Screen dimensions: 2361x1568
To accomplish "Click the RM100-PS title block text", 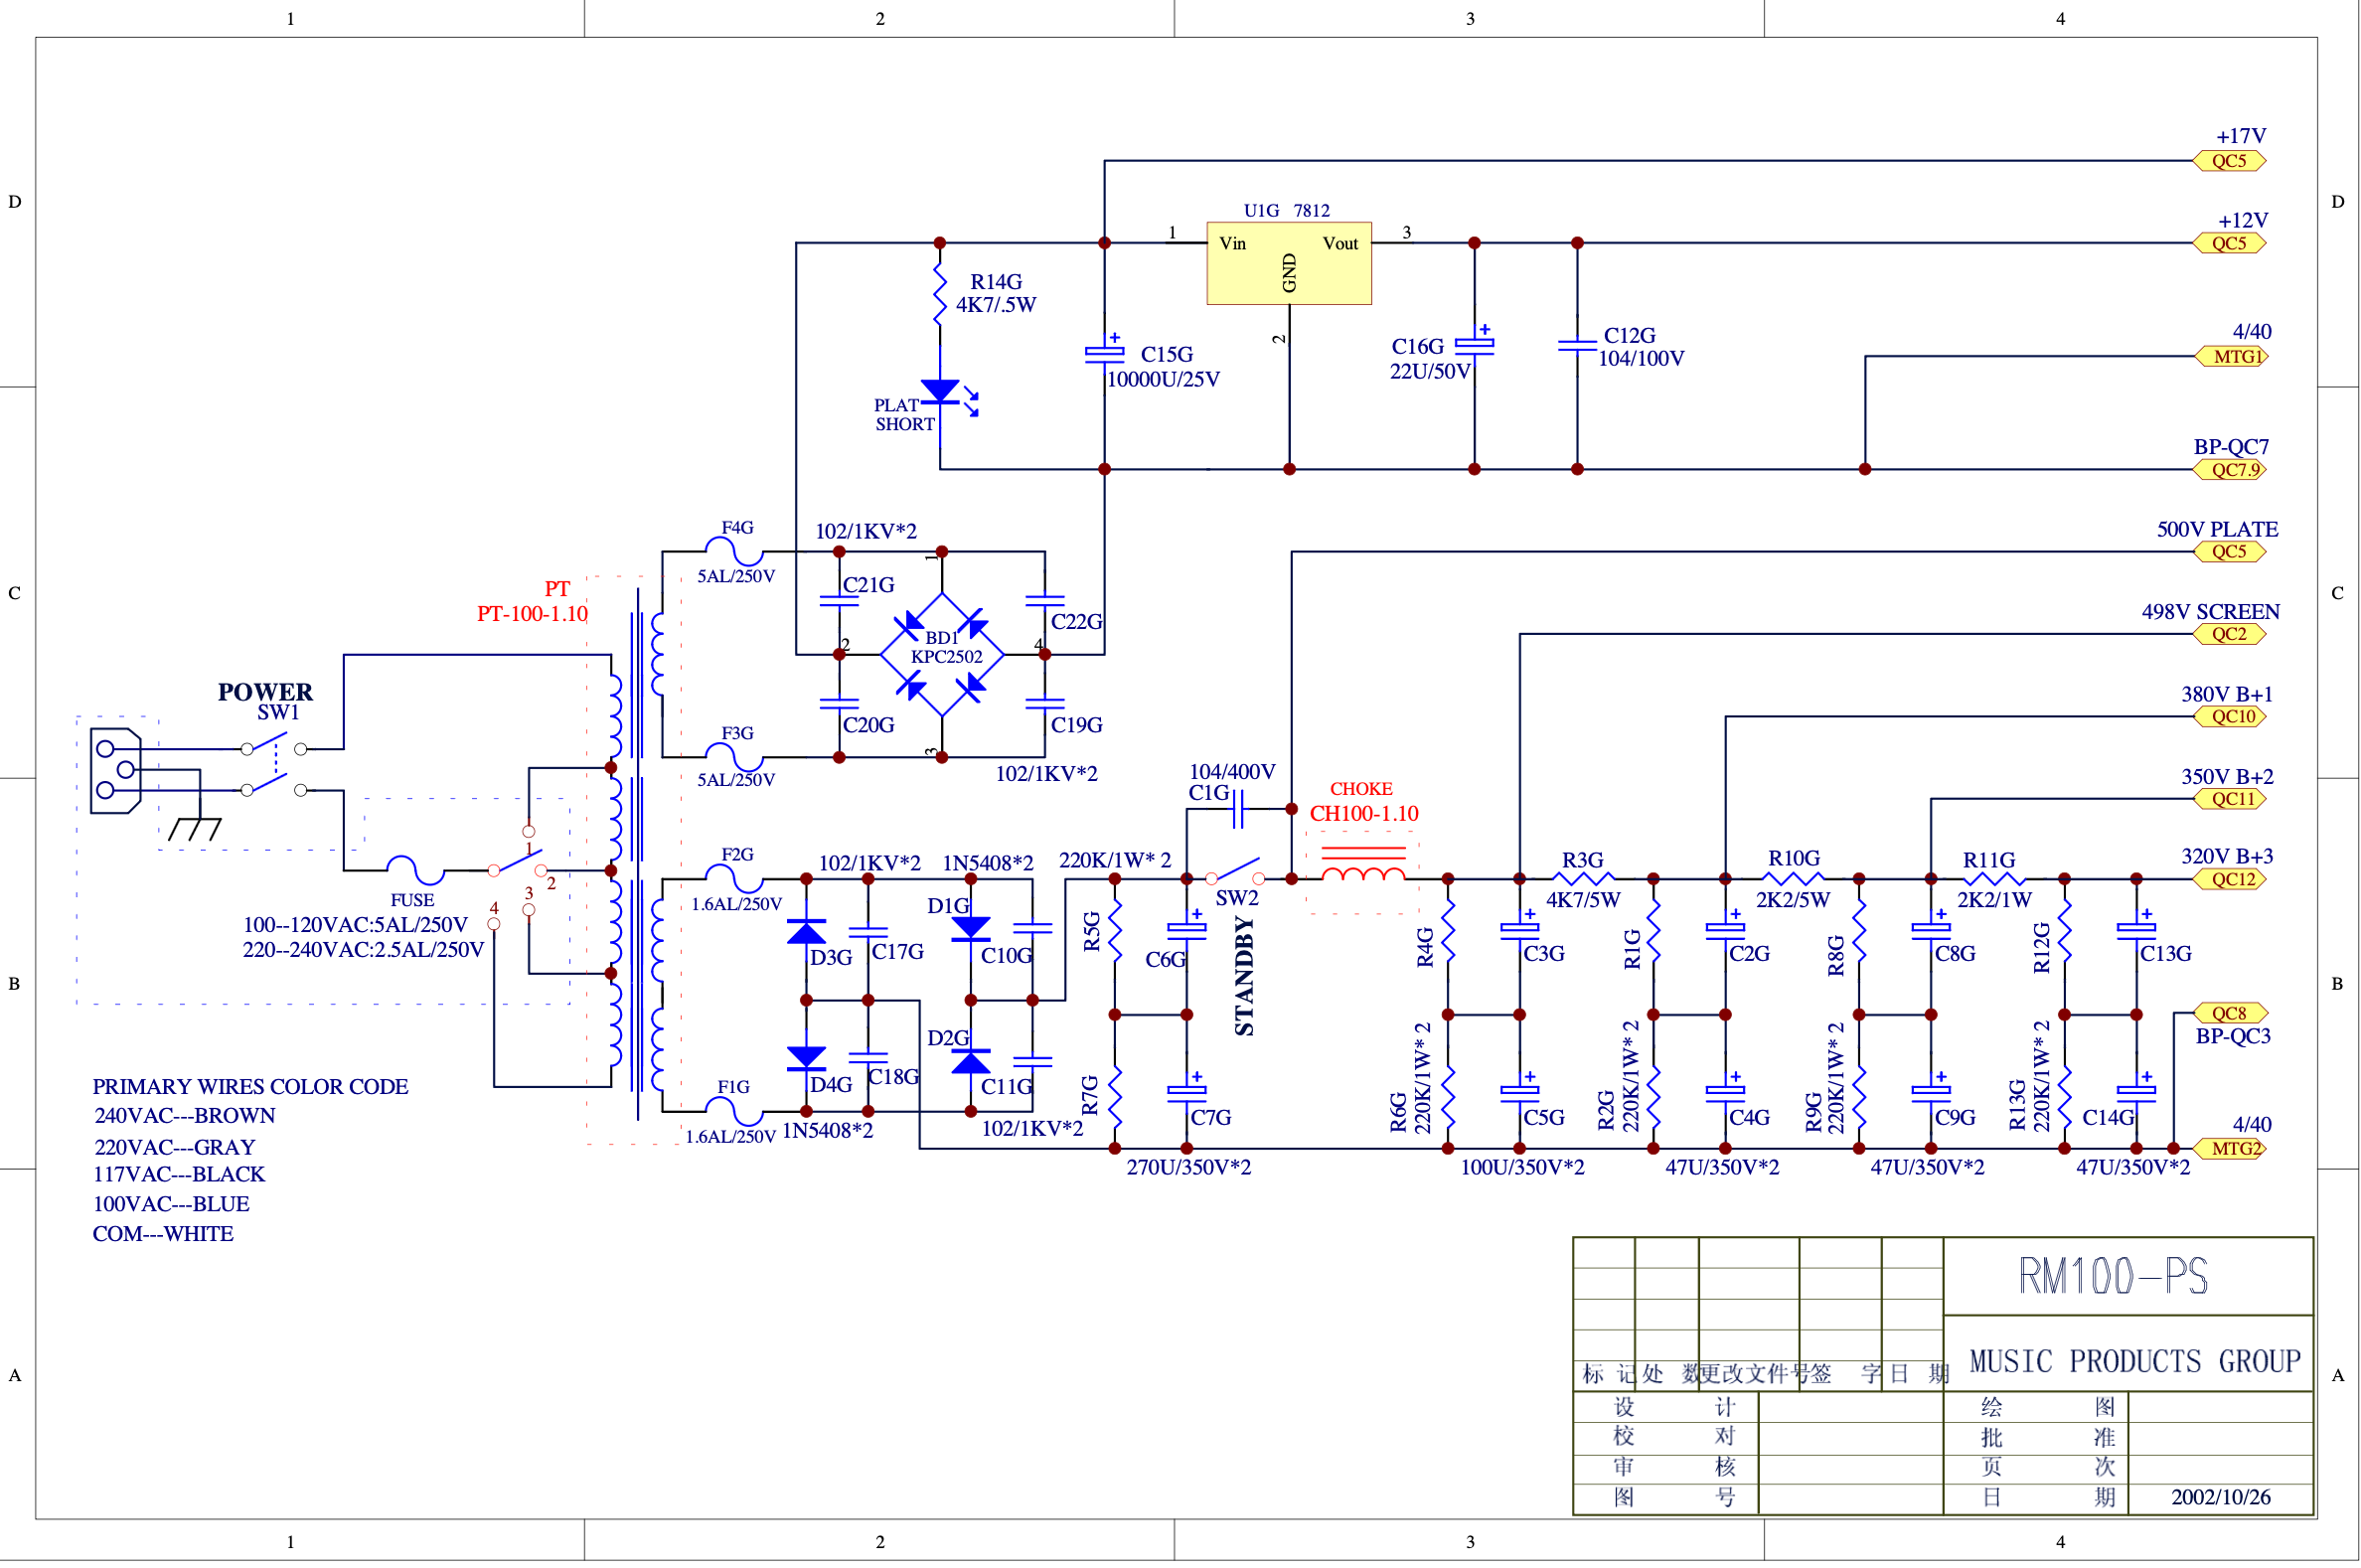I will click(2112, 1276).
